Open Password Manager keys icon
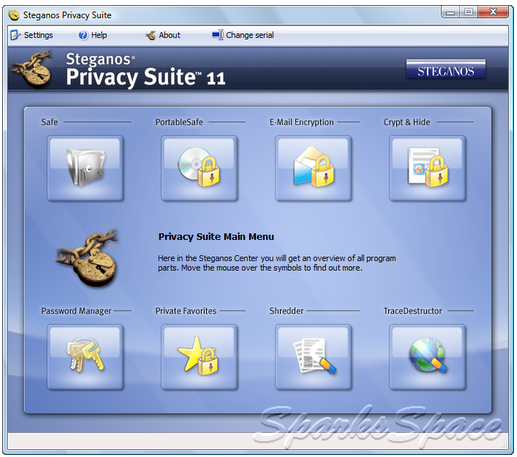This screenshot has height=457, width=517. click(85, 357)
